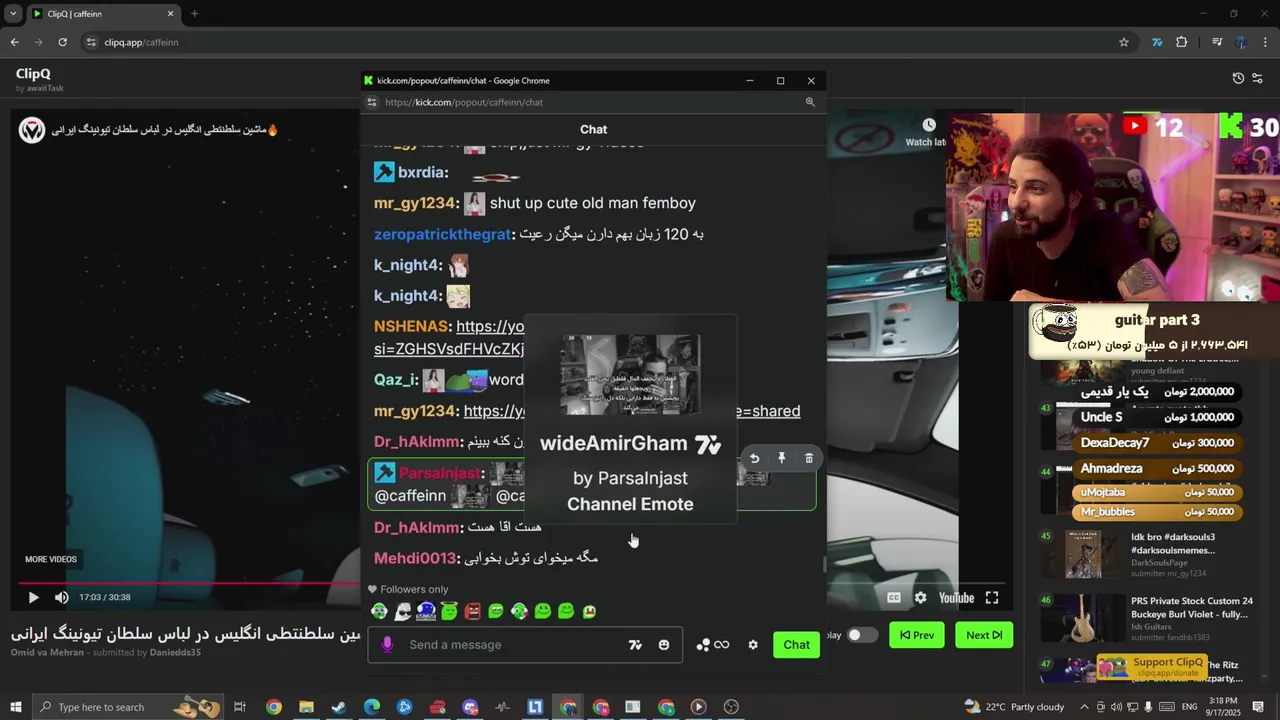Go to the previous clip with Prev
Screen dimensions: 1280x720
(916, 635)
